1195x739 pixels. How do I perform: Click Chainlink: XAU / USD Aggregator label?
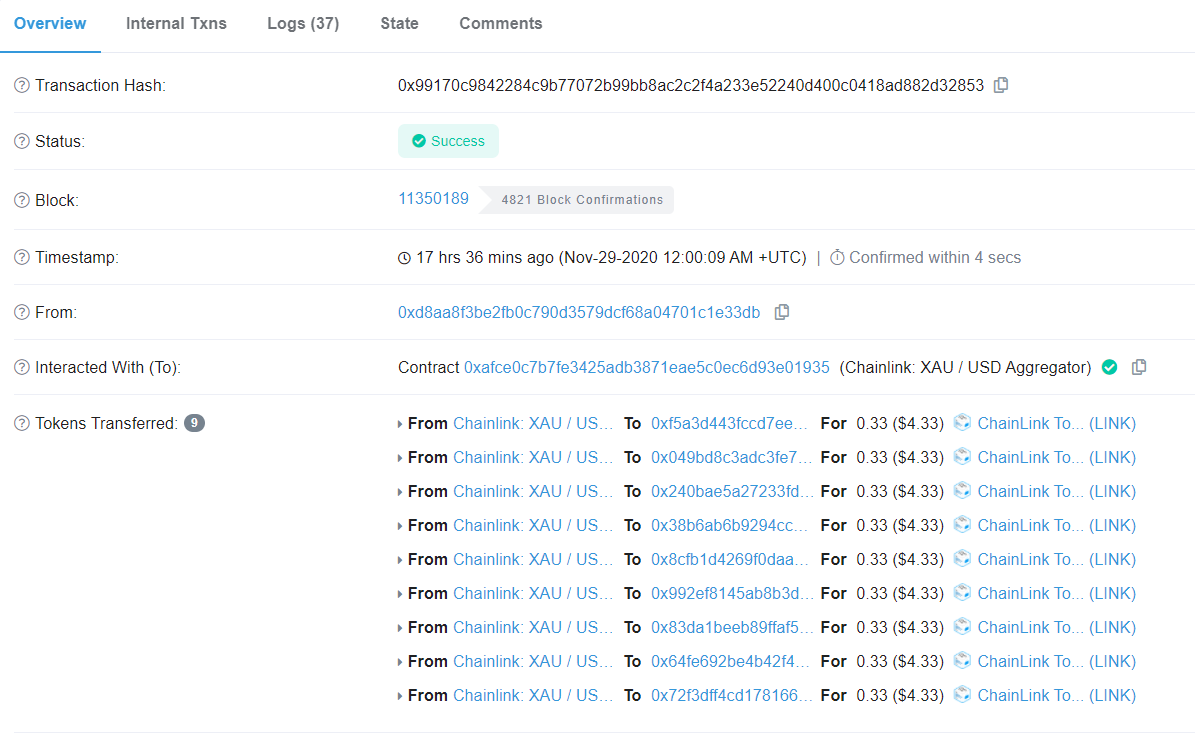click(x=966, y=367)
